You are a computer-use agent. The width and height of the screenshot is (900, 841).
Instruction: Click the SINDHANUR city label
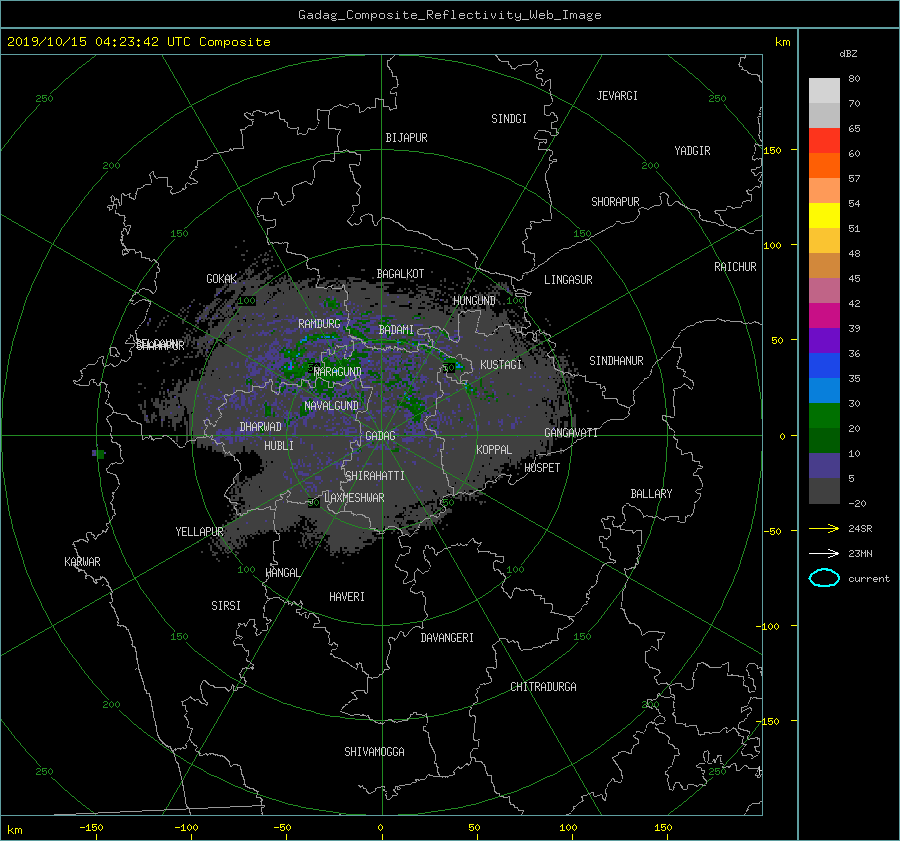tap(616, 361)
